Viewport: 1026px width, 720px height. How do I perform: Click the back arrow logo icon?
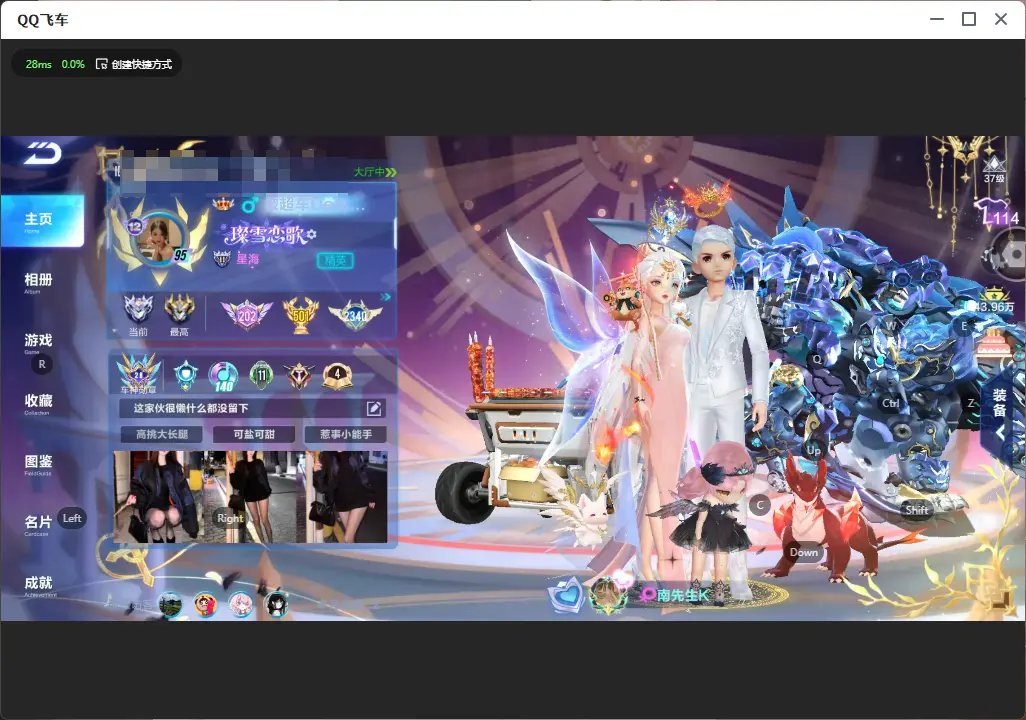pyautogui.click(x=43, y=154)
